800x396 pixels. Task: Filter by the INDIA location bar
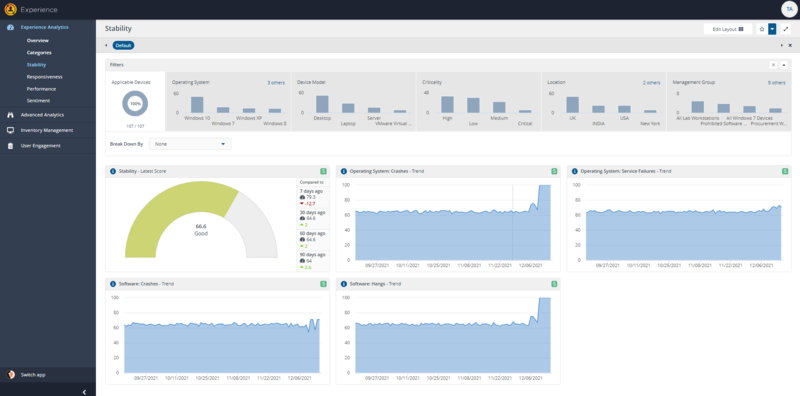(x=598, y=109)
